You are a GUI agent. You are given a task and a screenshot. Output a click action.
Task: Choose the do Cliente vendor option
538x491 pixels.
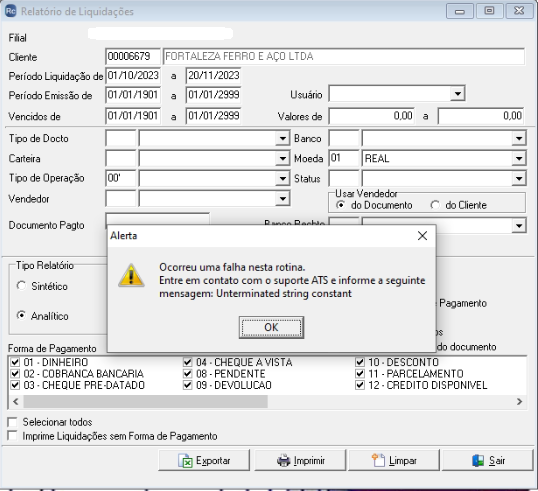[x=435, y=205]
